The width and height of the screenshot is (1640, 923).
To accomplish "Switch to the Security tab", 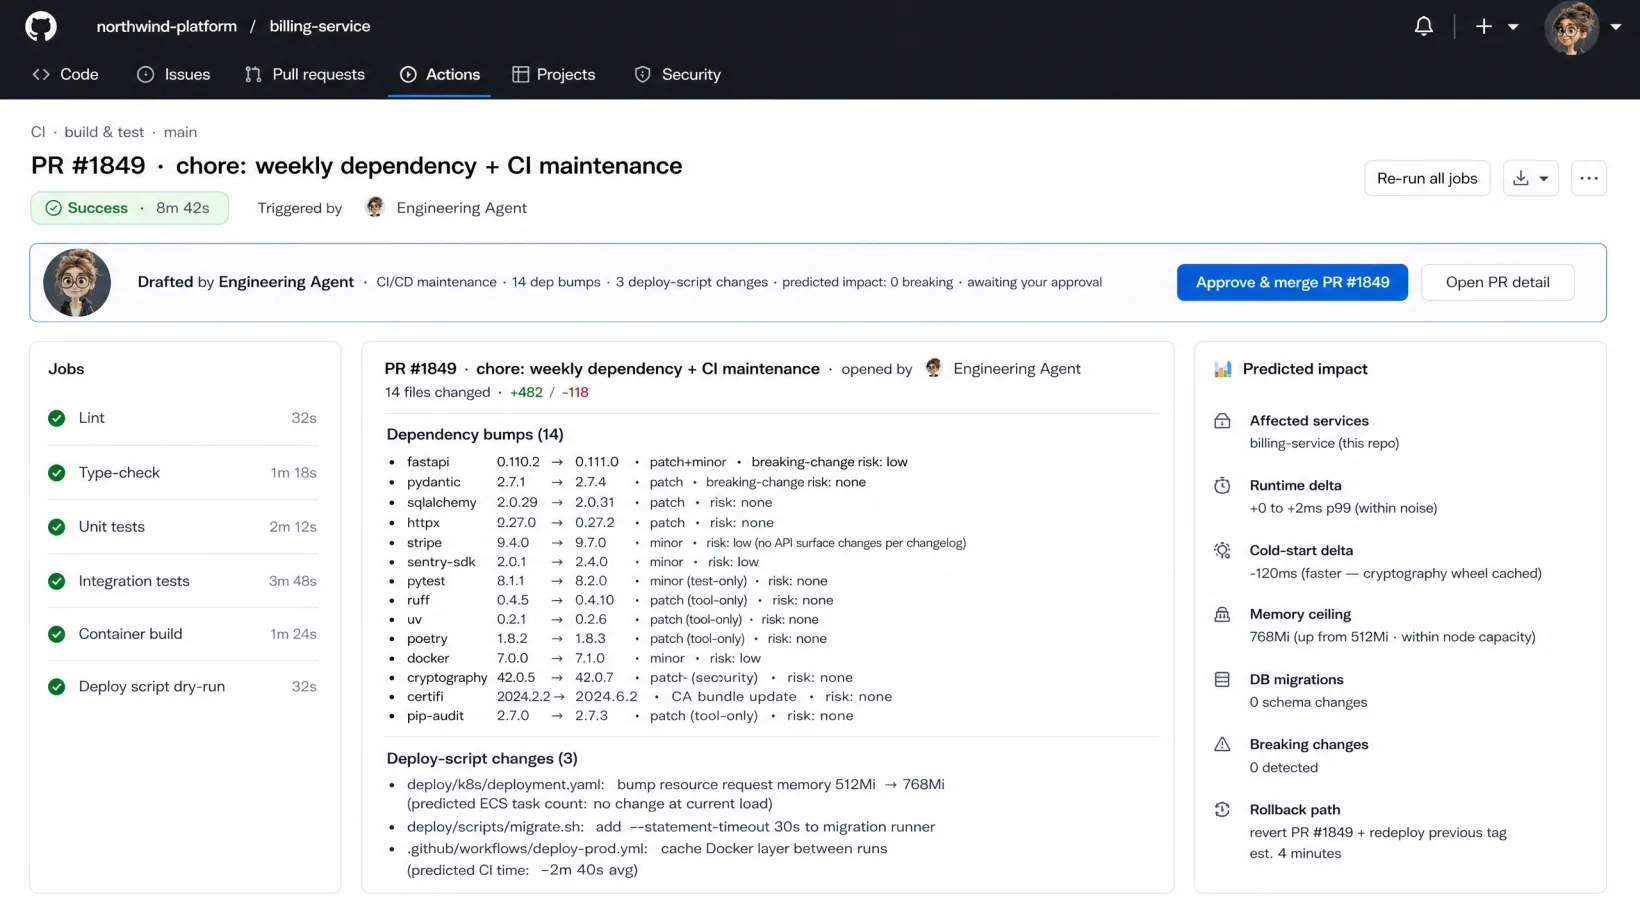I will point(677,75).
